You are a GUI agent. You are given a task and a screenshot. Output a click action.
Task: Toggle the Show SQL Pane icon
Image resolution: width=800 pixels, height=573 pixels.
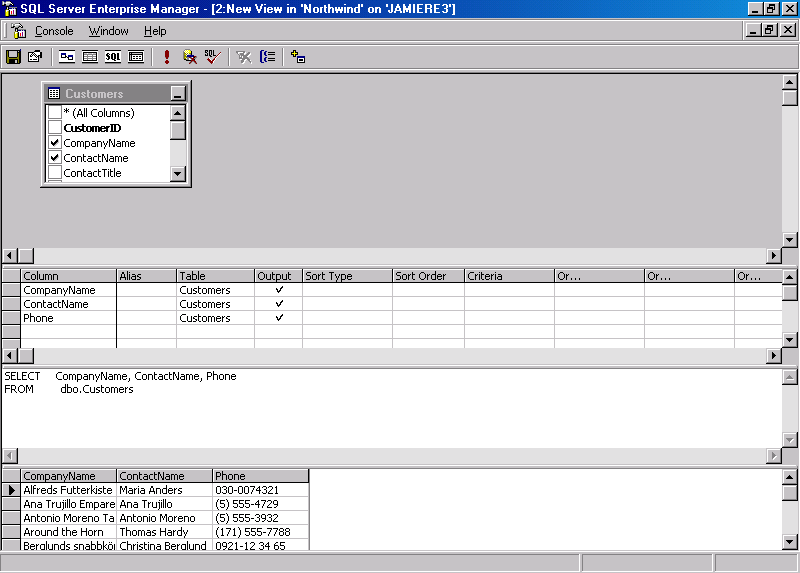[x=113, y=57]
